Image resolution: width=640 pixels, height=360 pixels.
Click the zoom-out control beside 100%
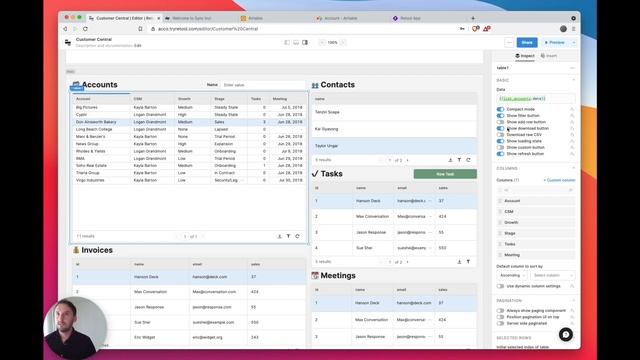pyautogui.click(x=322, y=42)
